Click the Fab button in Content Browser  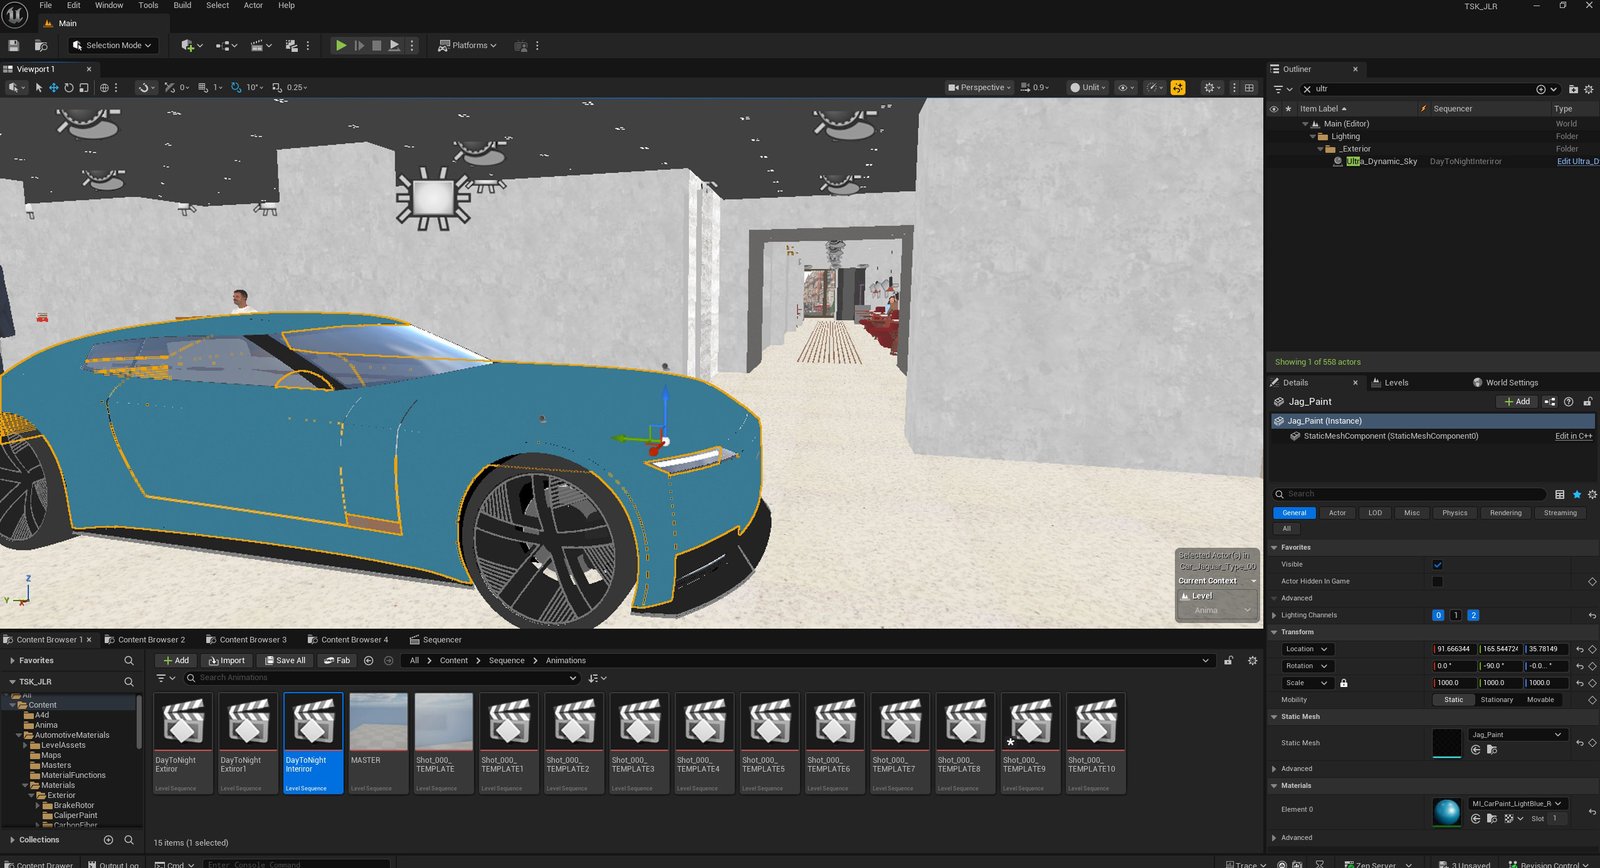336,661
